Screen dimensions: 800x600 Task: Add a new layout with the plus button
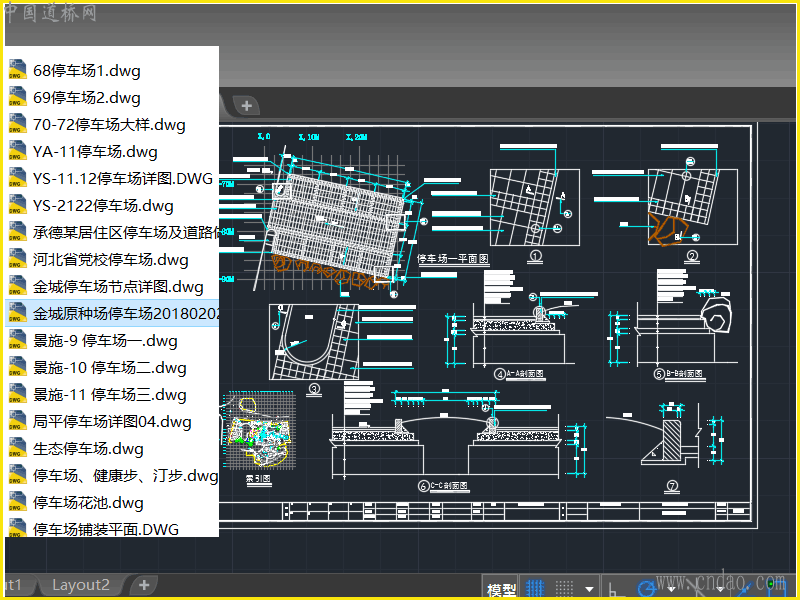click(144, 585)
